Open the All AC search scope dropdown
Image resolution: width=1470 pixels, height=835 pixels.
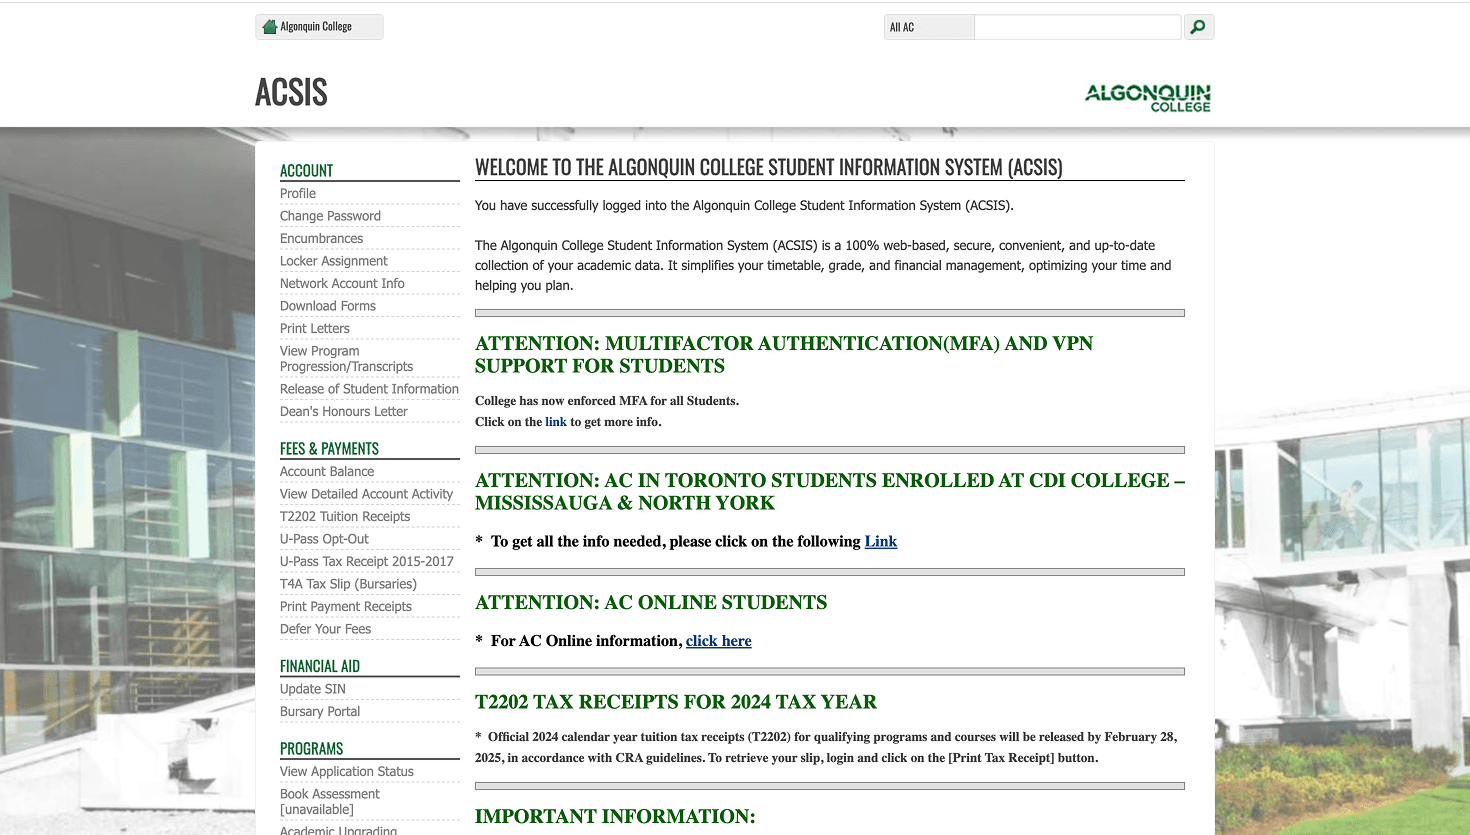point(929,27)
